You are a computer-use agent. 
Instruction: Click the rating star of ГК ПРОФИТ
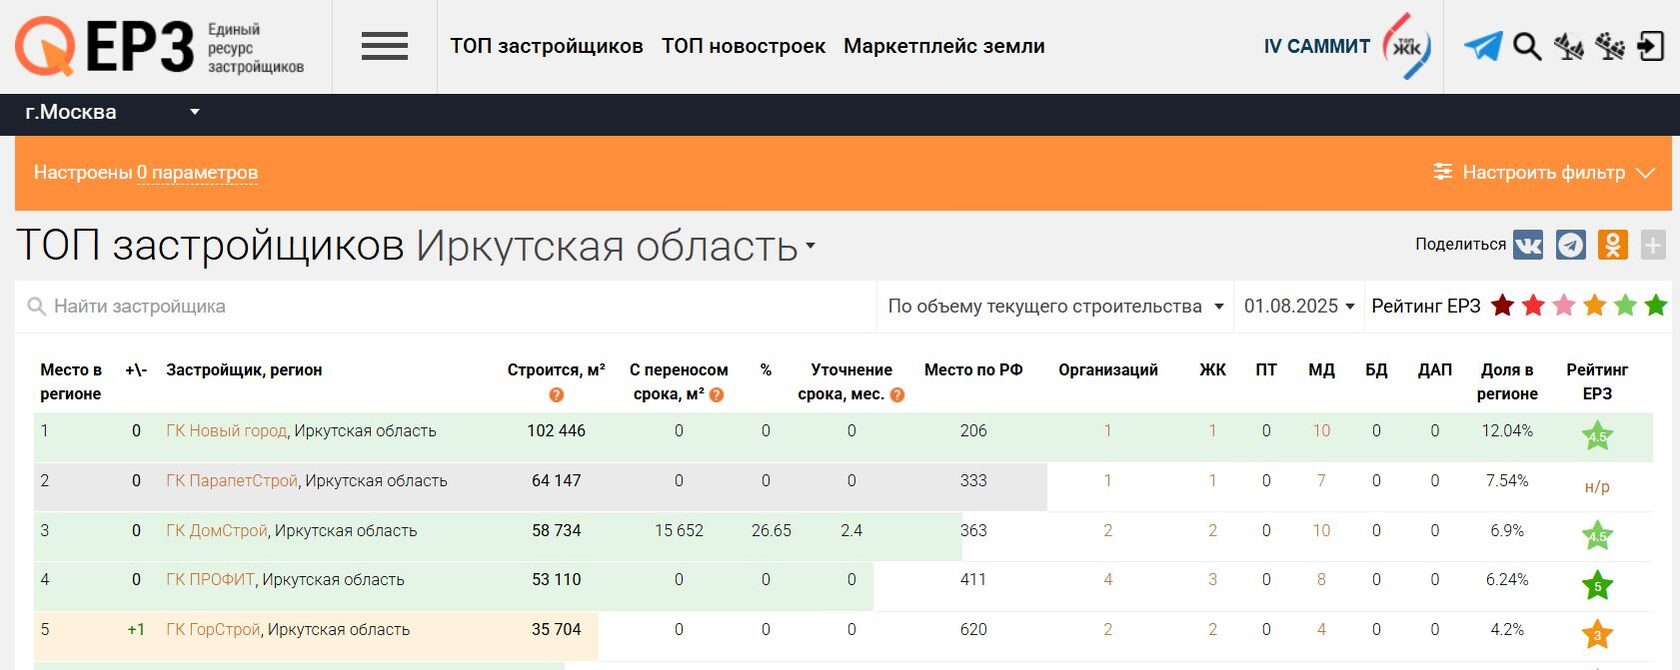(x=1597, y=585)
